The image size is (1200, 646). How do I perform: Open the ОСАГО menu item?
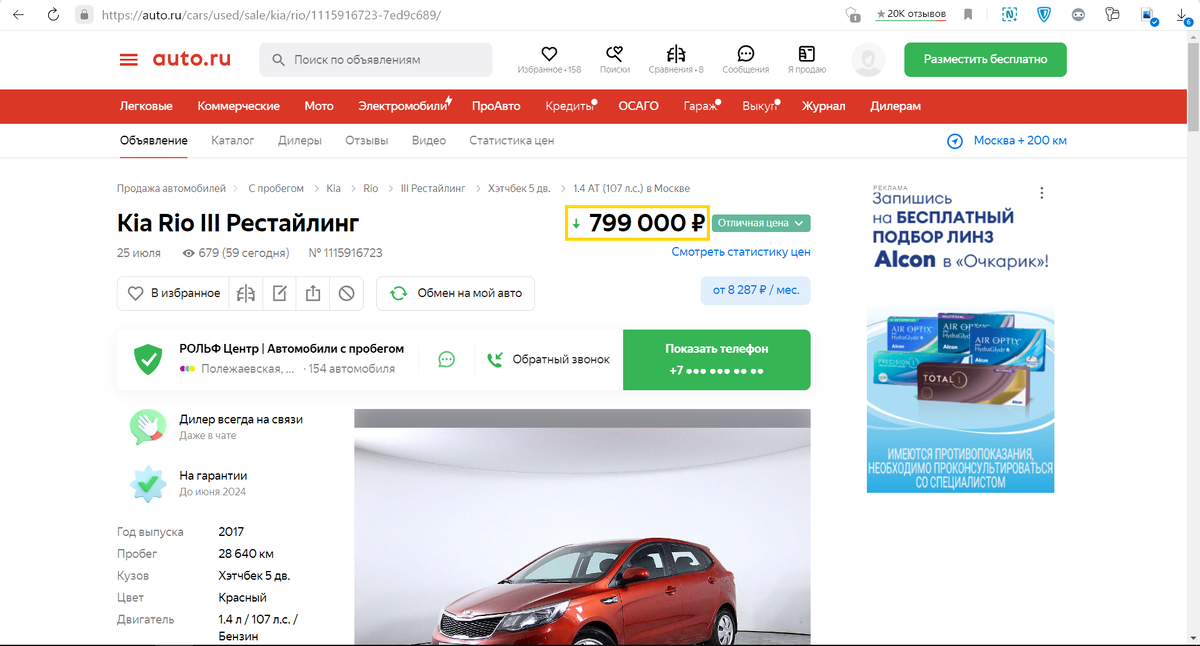[638, 106]
